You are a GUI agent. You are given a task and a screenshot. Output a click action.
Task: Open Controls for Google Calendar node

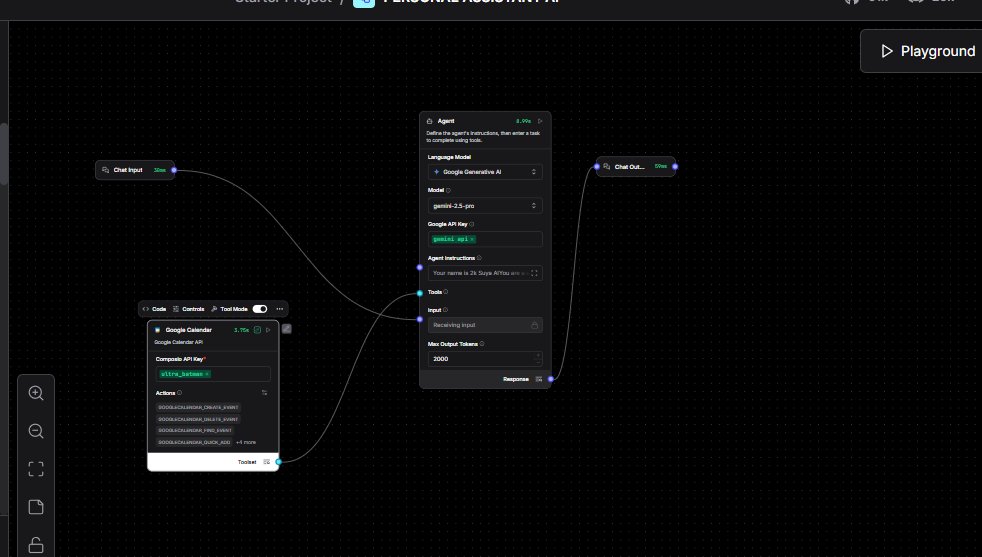click(x=189, y=309)
